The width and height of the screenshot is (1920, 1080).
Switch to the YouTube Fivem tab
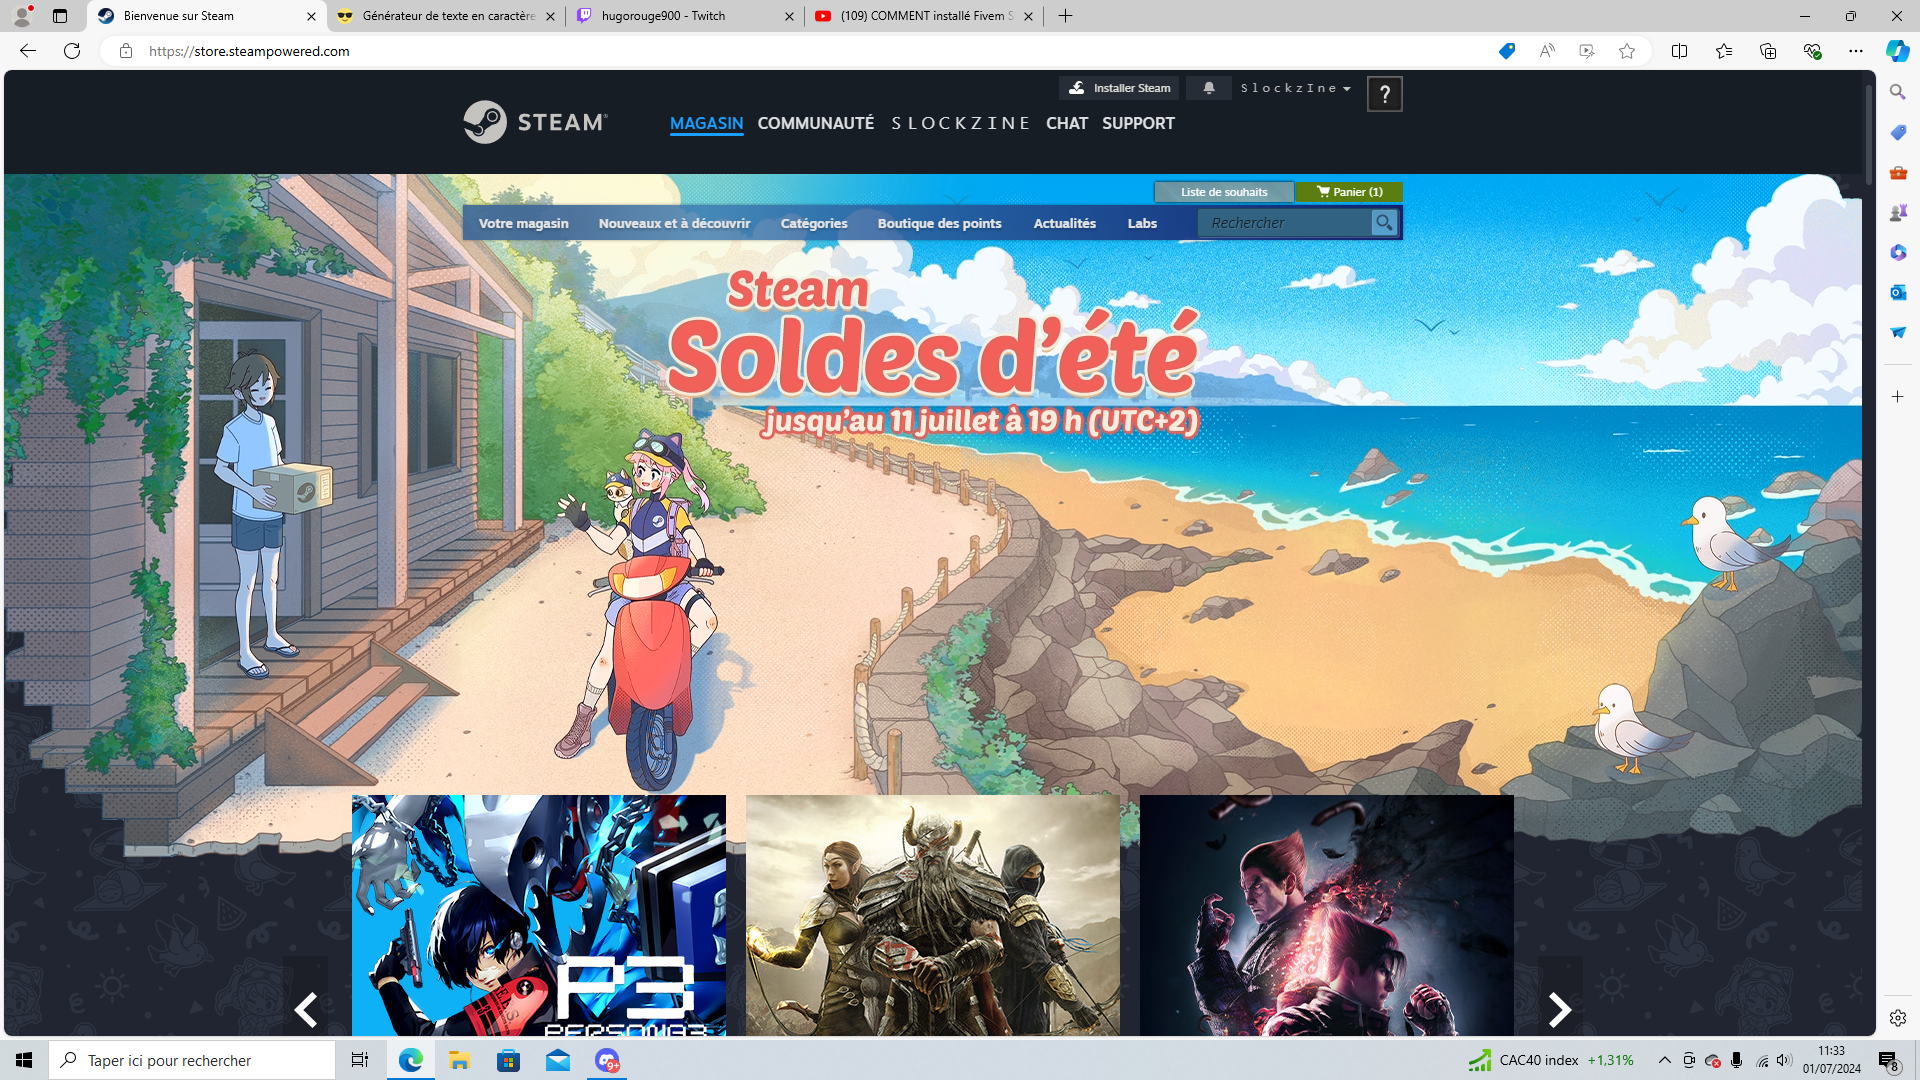click(924, 16)
